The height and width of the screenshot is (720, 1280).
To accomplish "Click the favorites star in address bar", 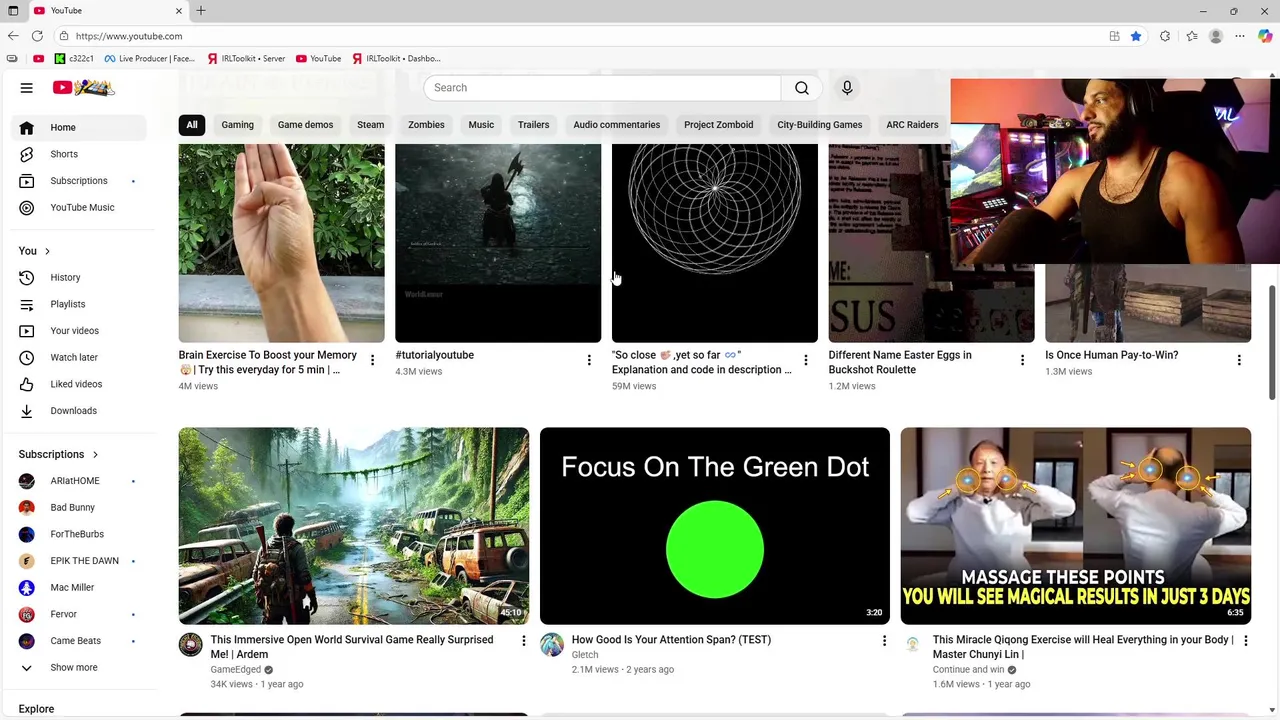I will [1136, 36].
